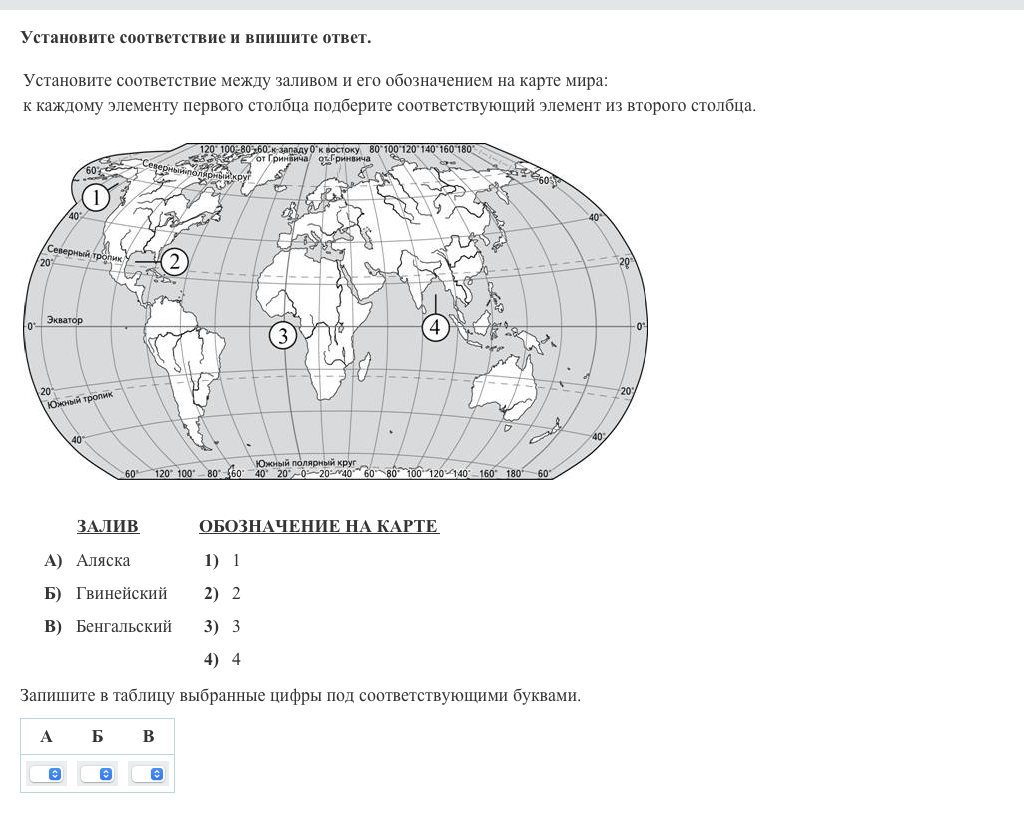The width and height of the screenshot is (1024, 820).
Task: Click the Экватор label on the map
Action: tap(62, 320)
